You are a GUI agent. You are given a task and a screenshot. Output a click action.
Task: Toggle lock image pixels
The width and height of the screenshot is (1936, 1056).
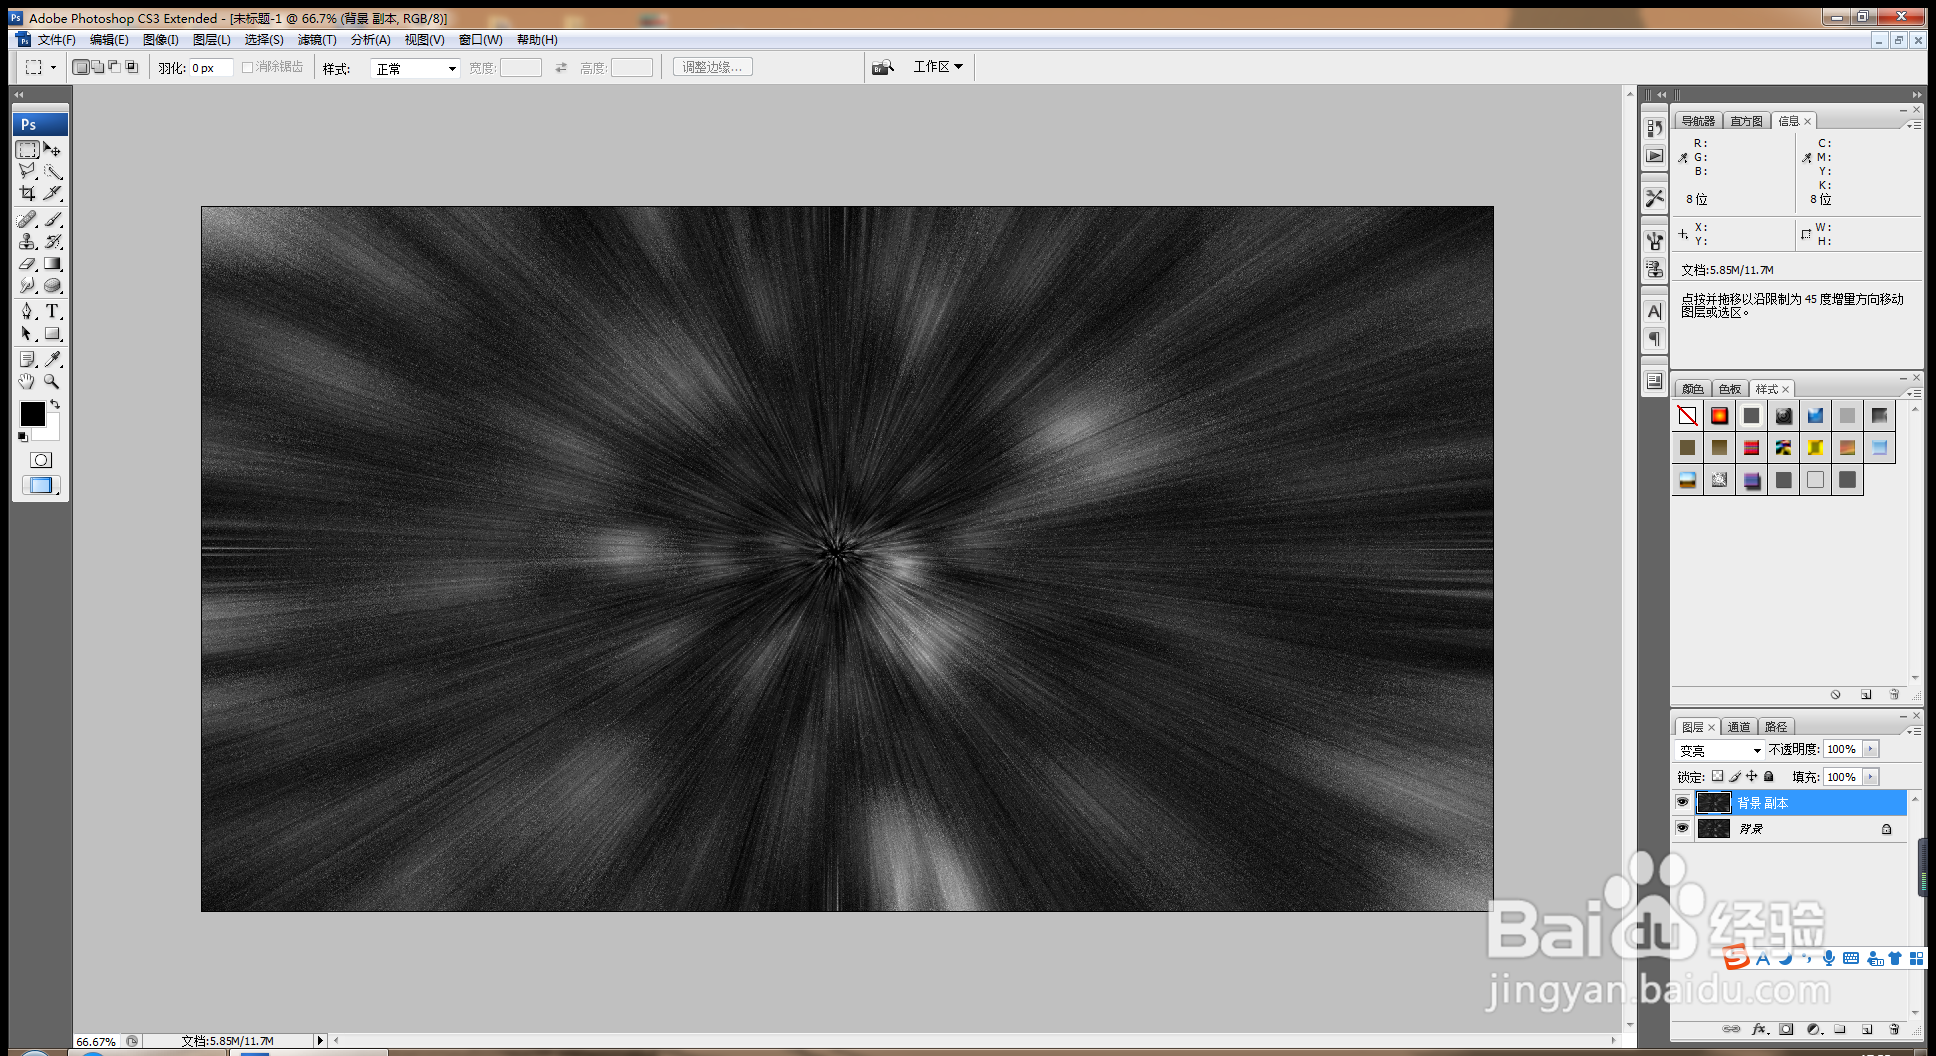click(x=1735, y=776)
